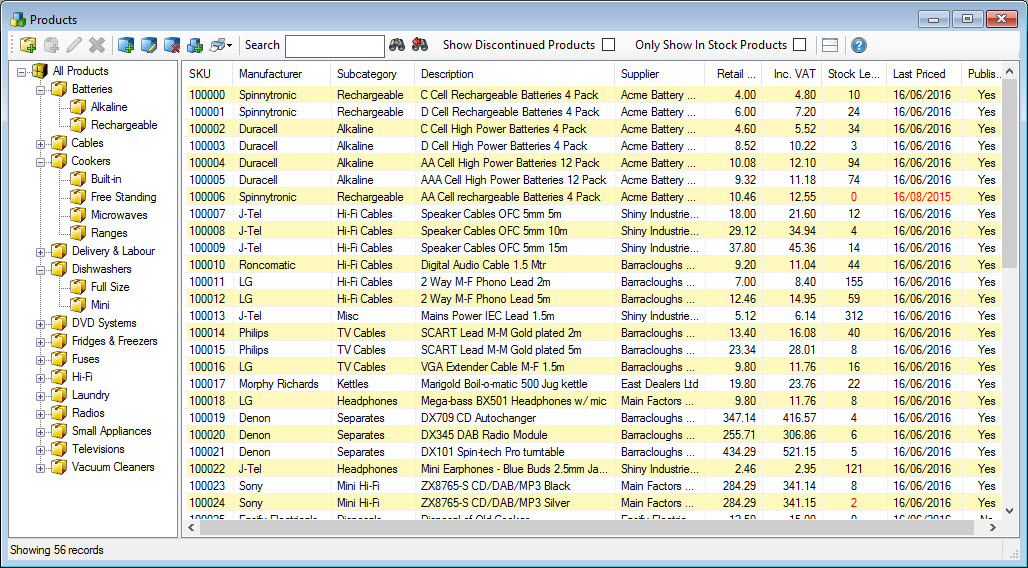Click the edit product icon

coord(149,45)
